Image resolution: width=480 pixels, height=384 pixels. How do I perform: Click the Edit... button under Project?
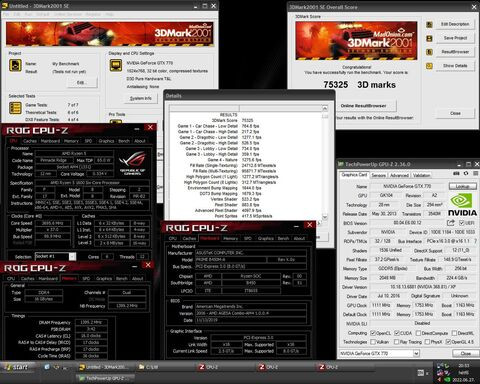tap(82, 82)
